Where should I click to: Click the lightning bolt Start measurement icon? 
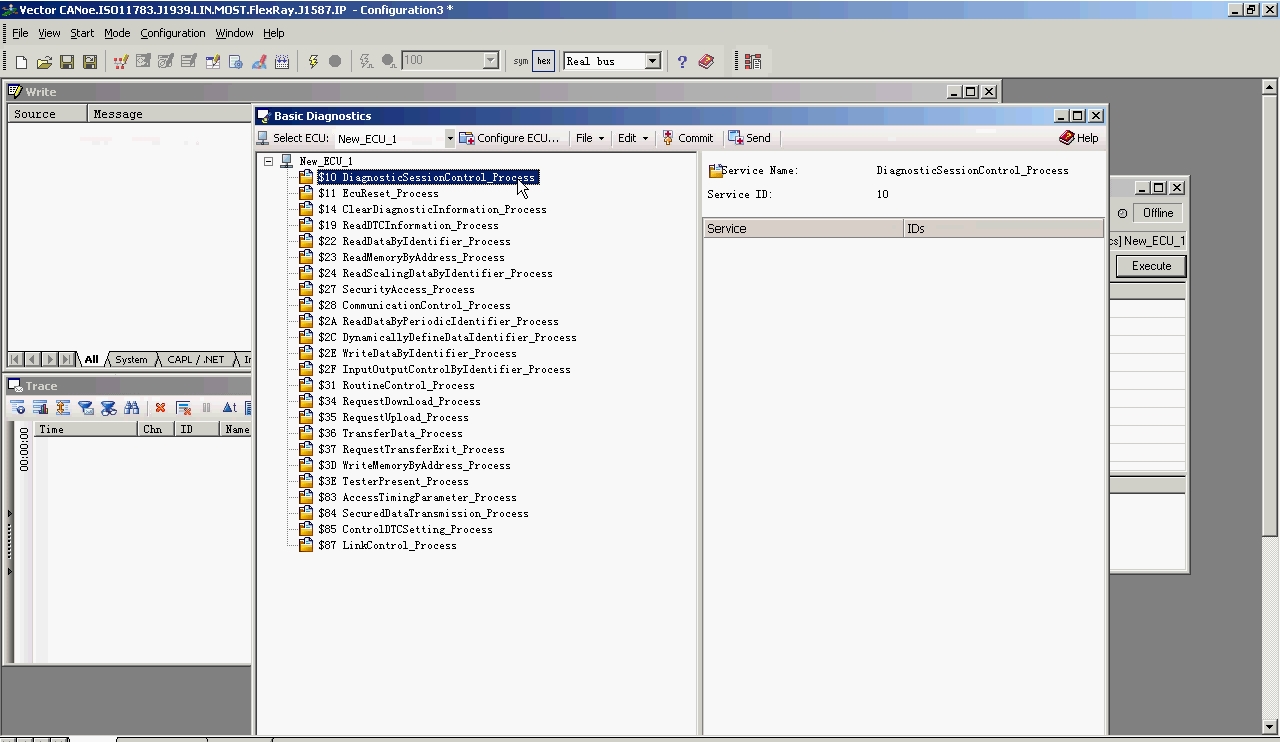(313, 61)
